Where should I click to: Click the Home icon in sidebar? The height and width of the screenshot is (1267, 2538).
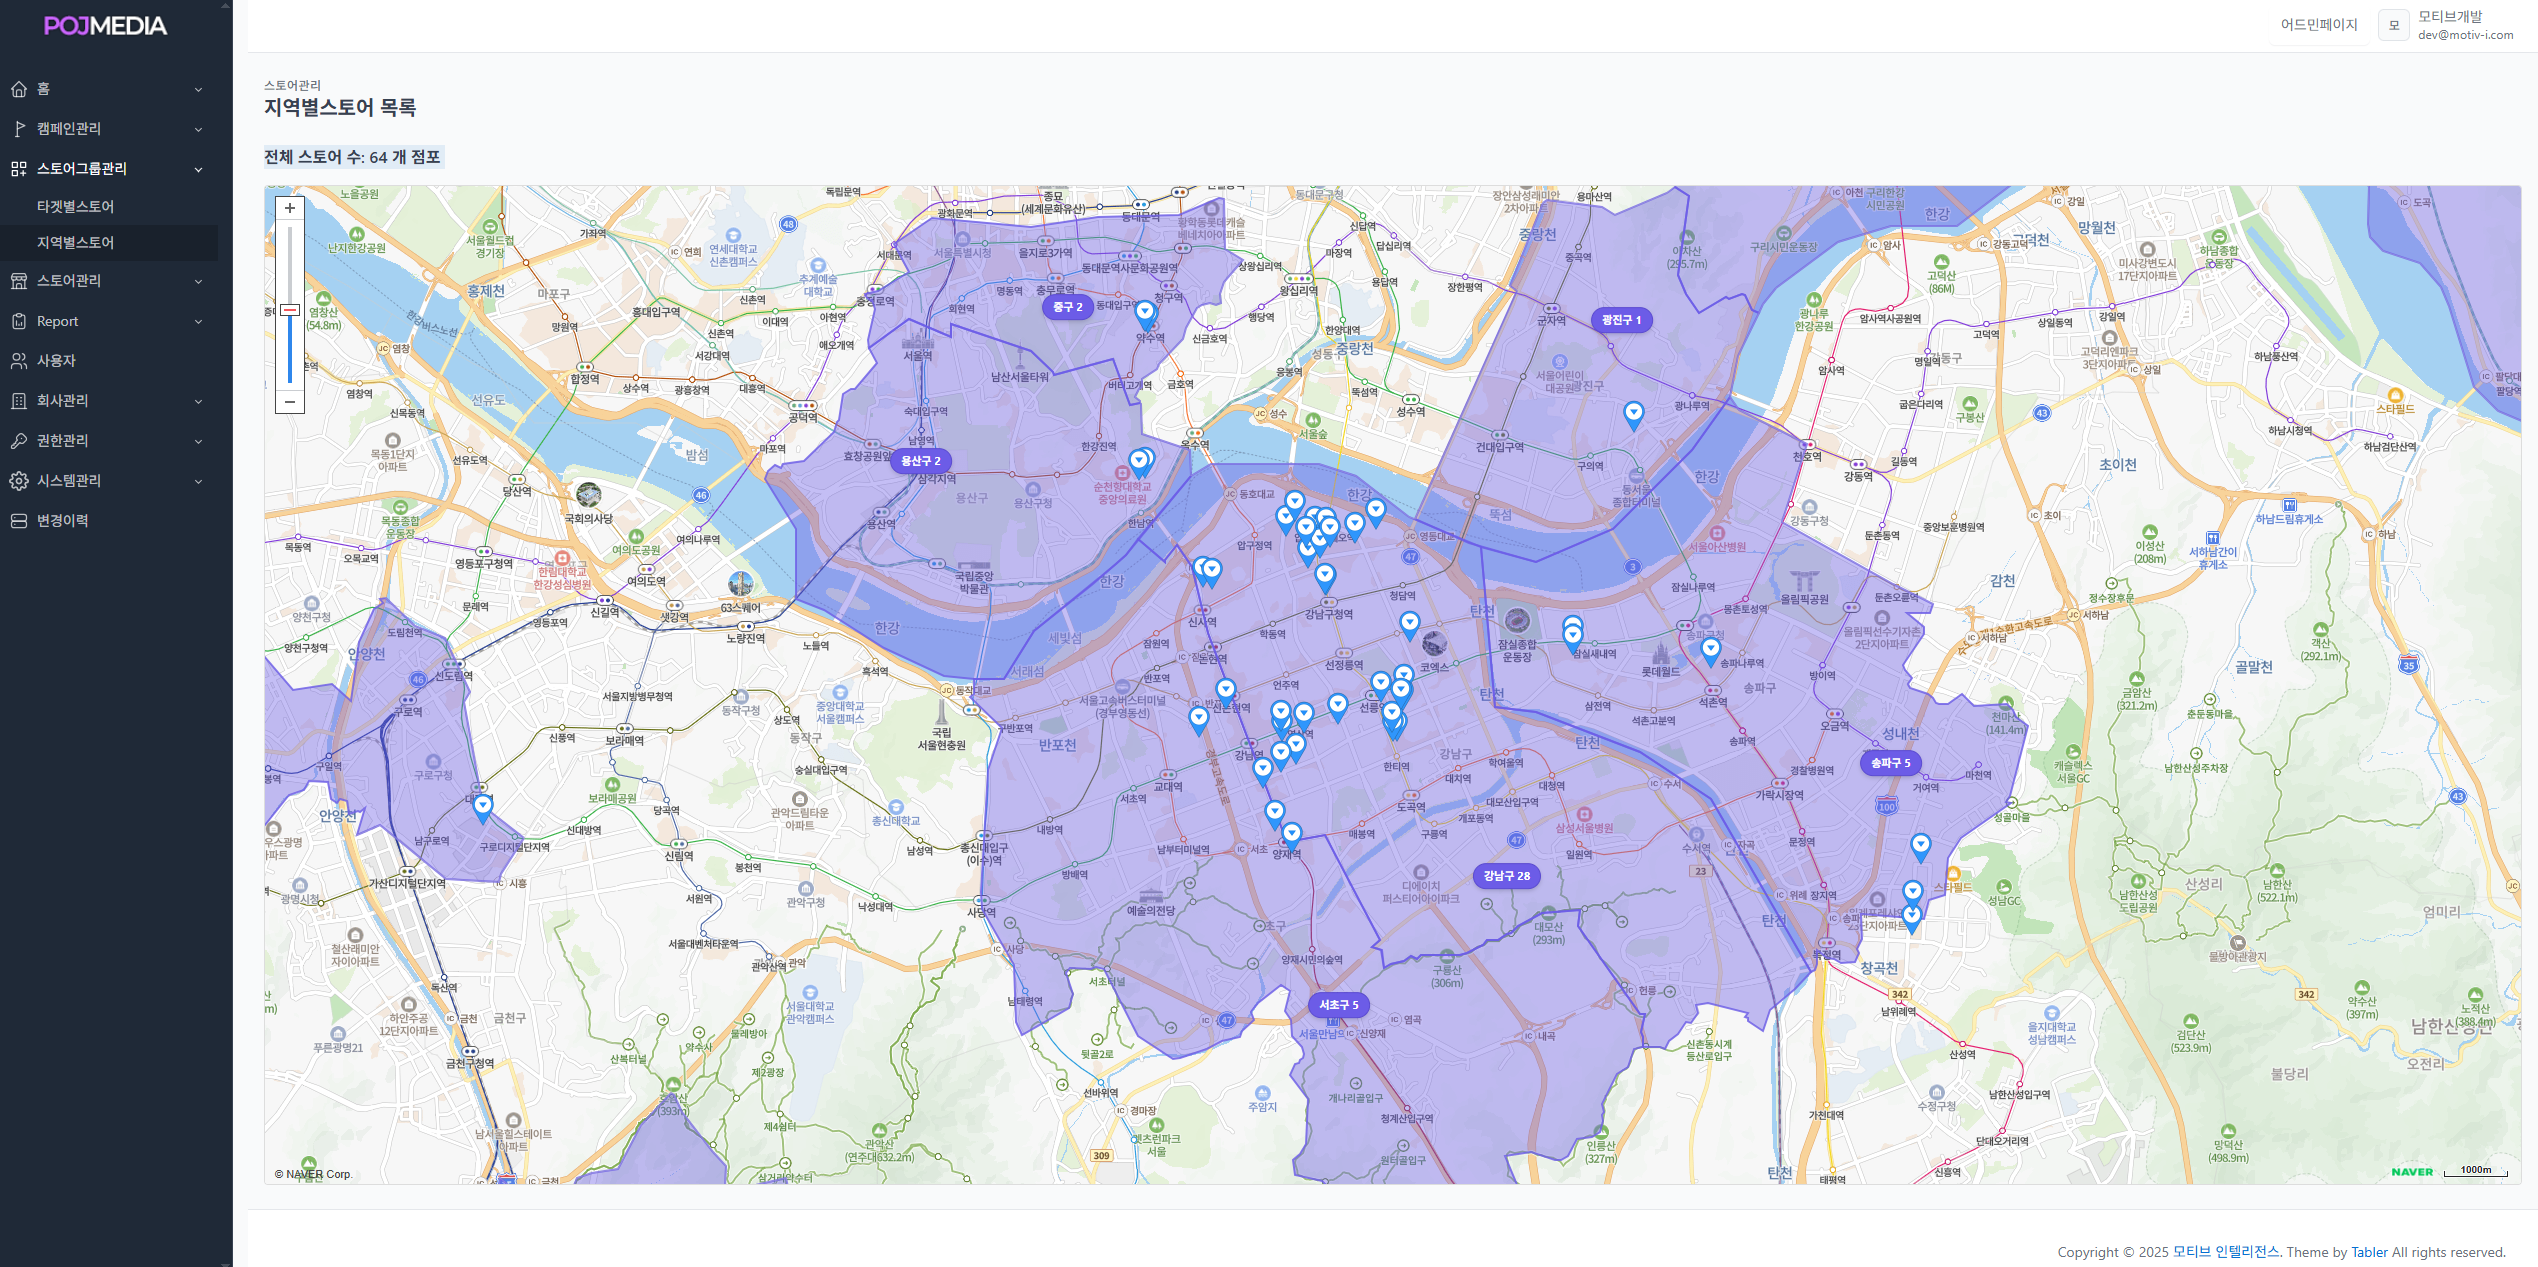(x=19, y=89)
